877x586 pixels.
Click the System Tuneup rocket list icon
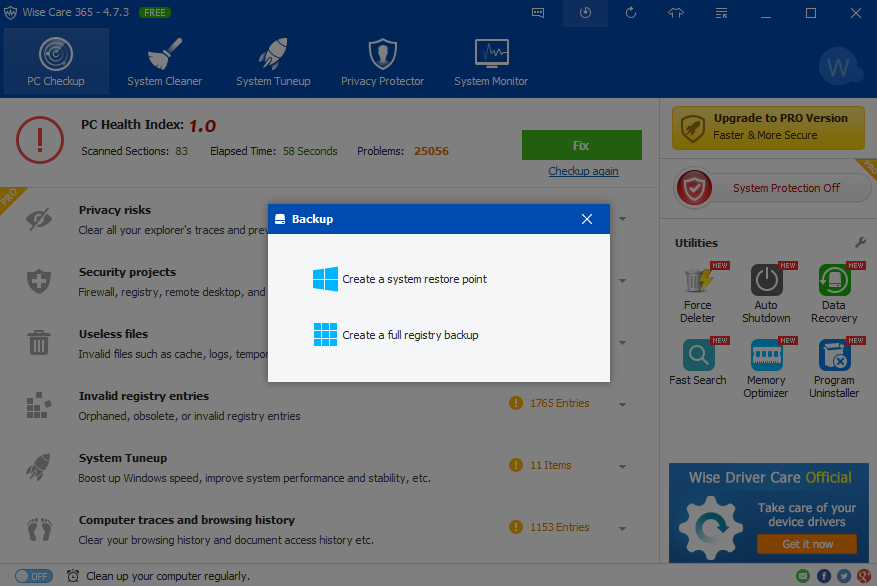38,467
